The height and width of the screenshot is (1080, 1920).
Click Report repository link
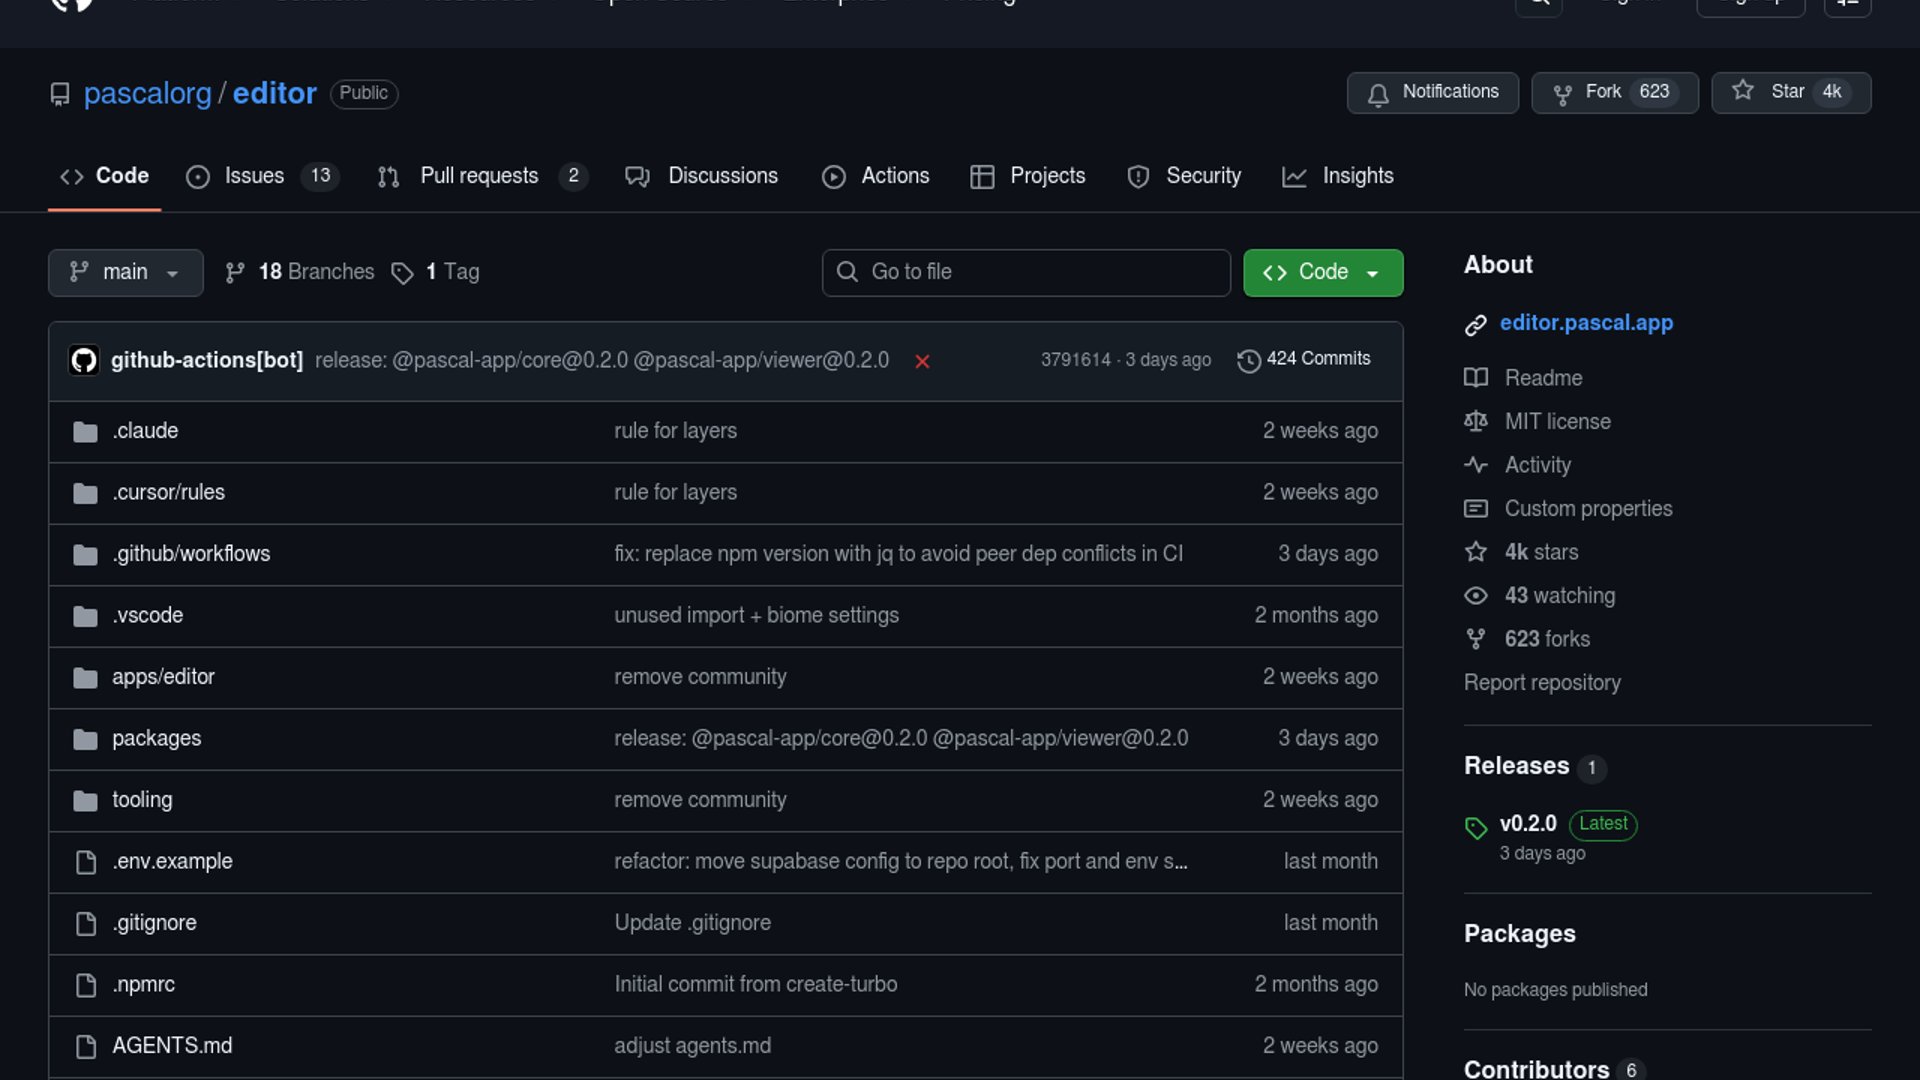(x=1542, y=683)
